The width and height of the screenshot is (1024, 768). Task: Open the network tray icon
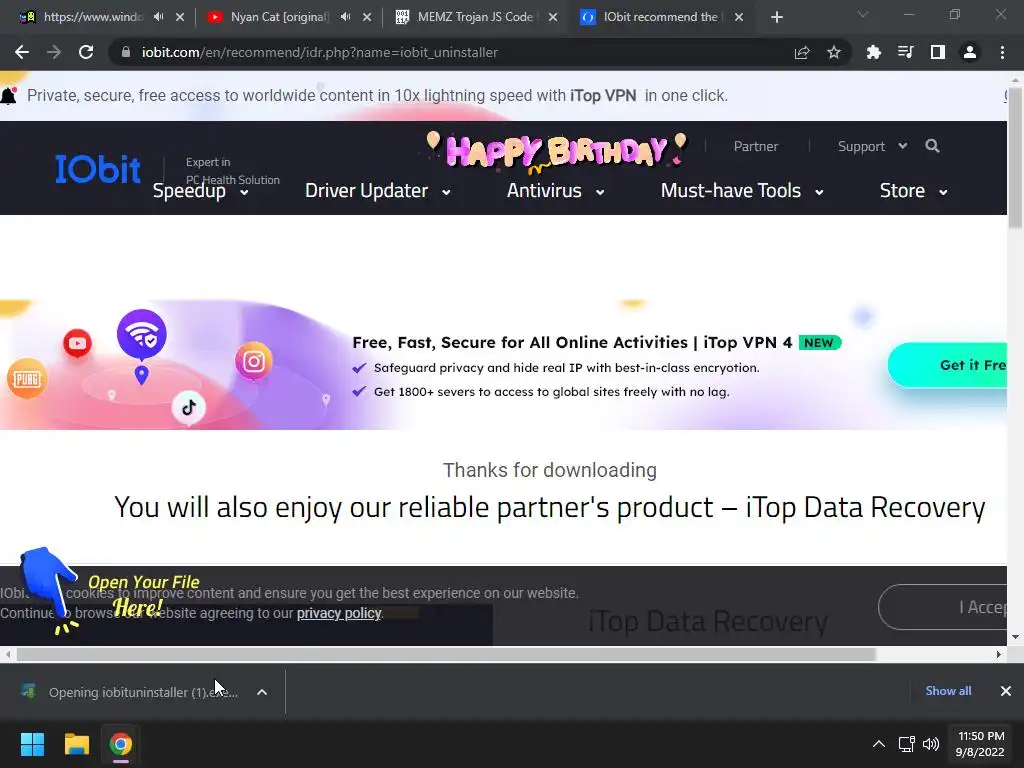906,744
